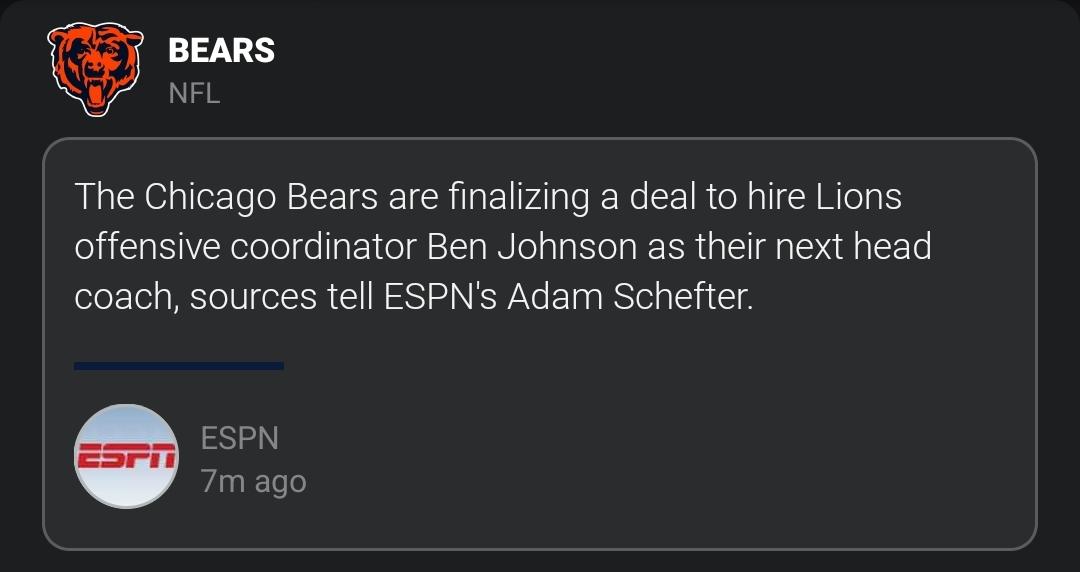The width and height of the screenshot is (1080, 572).
Task: Click "offensive coordinator" in the headline
Action: (x=247, y=247)
